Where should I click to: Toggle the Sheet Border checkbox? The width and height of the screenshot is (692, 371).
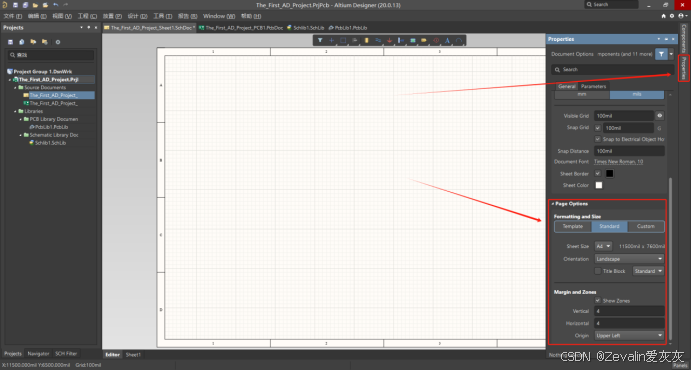(598, 173)
